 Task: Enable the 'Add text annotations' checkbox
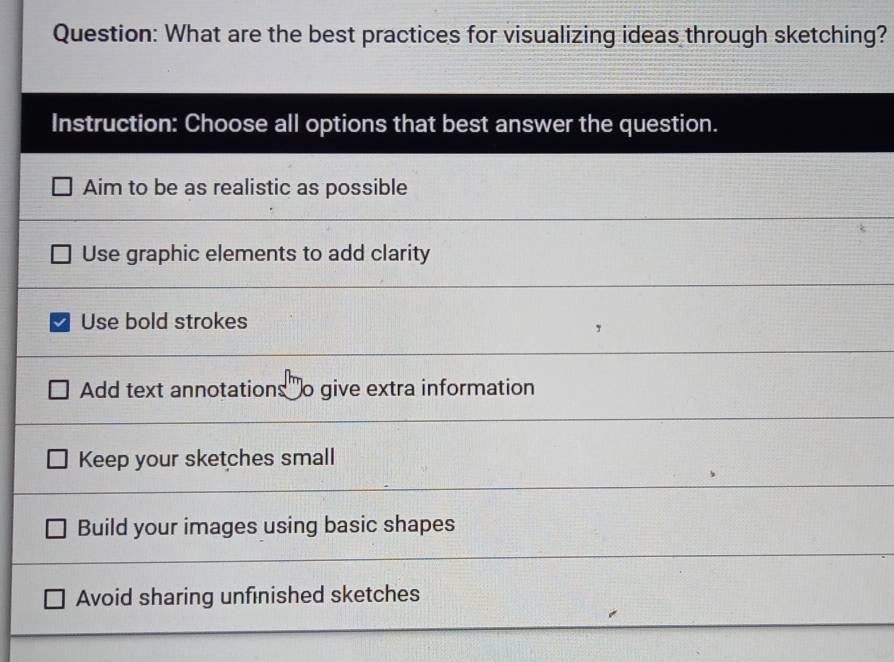[x=59, y=390]
